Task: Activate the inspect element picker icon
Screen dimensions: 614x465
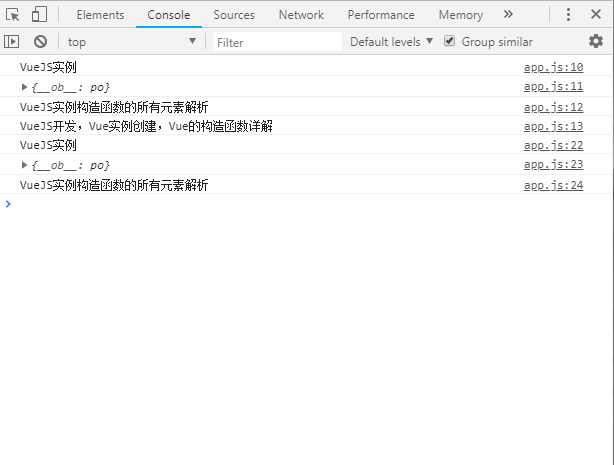Action: (13, 14)
